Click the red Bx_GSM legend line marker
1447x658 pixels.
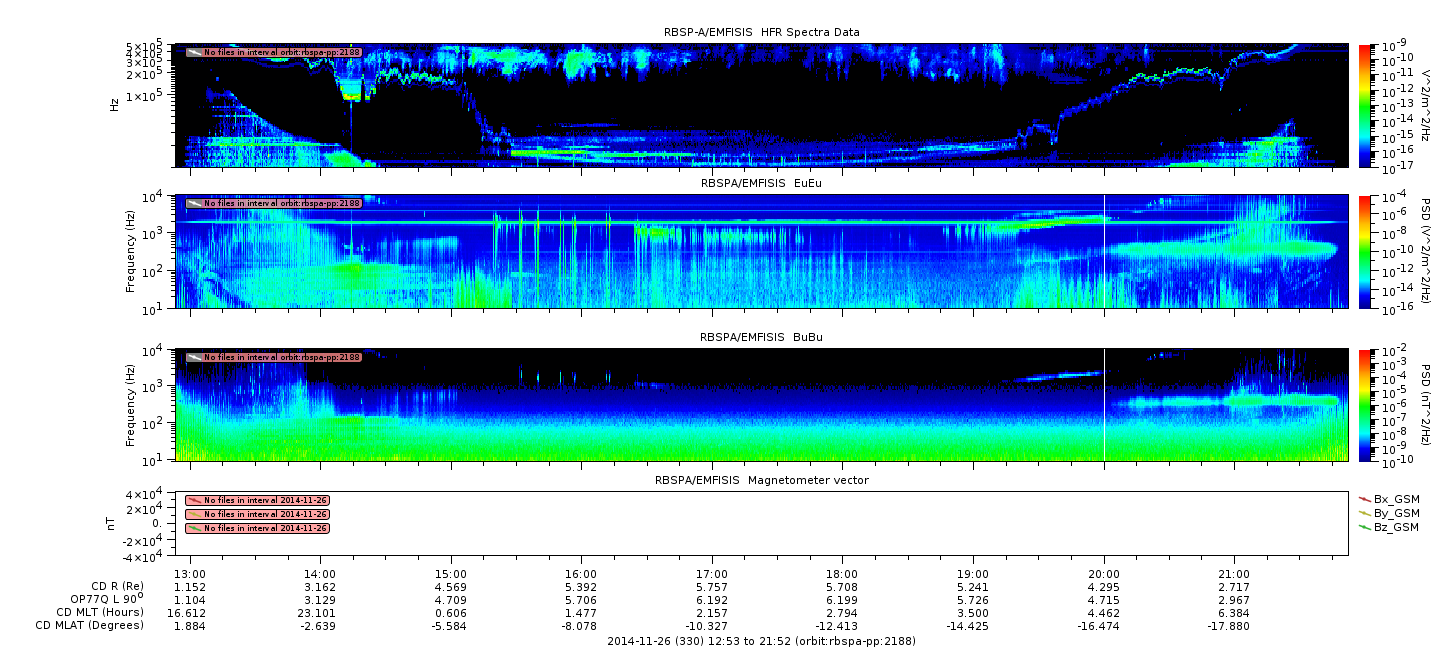pyautogui.click(x=1364, y=498)
